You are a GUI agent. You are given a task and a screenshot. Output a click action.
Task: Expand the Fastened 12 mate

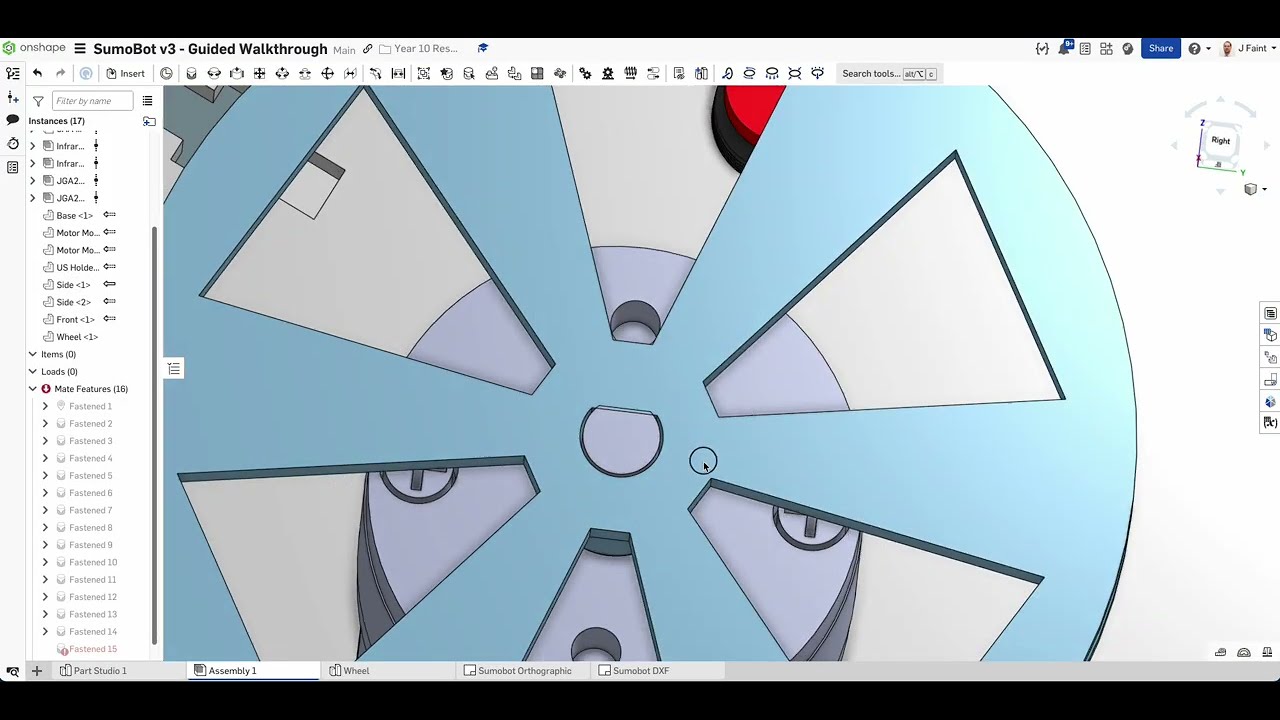(45, 597)
